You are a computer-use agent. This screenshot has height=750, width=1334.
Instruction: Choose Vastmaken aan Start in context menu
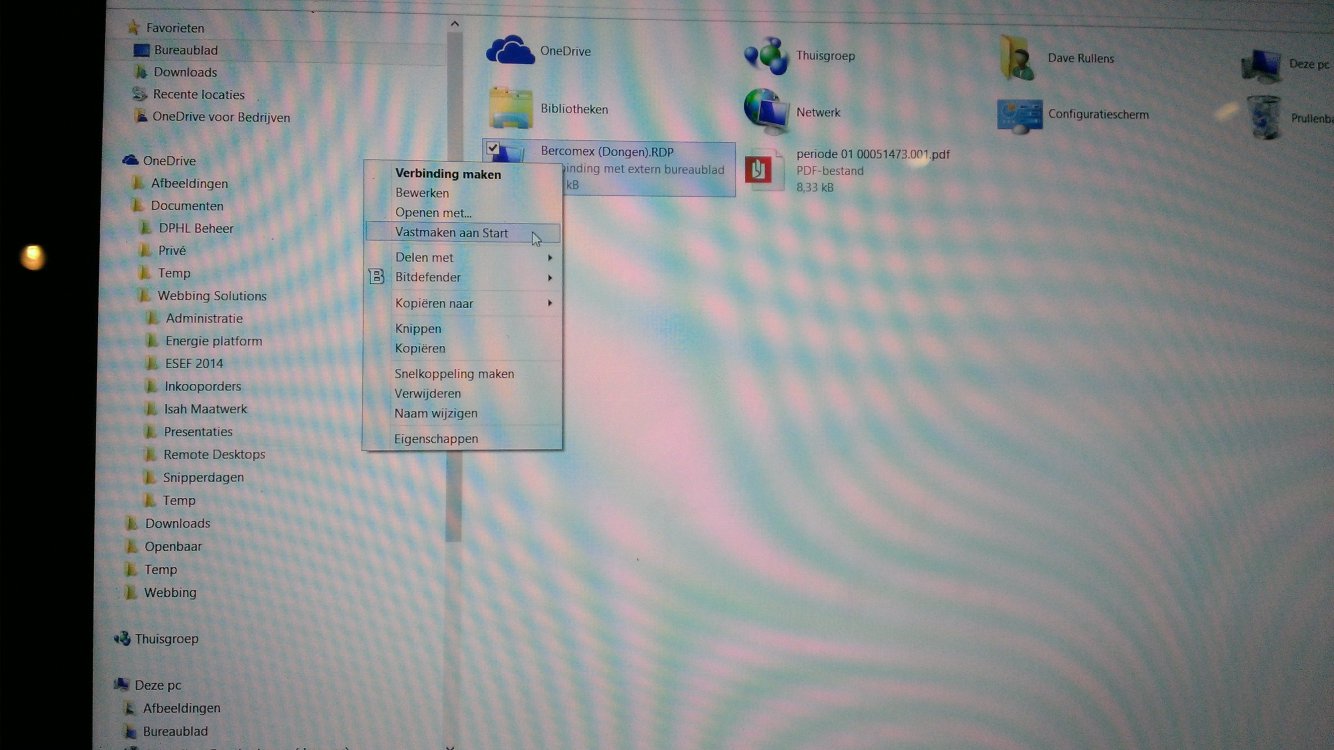click(x=452, y=233)
